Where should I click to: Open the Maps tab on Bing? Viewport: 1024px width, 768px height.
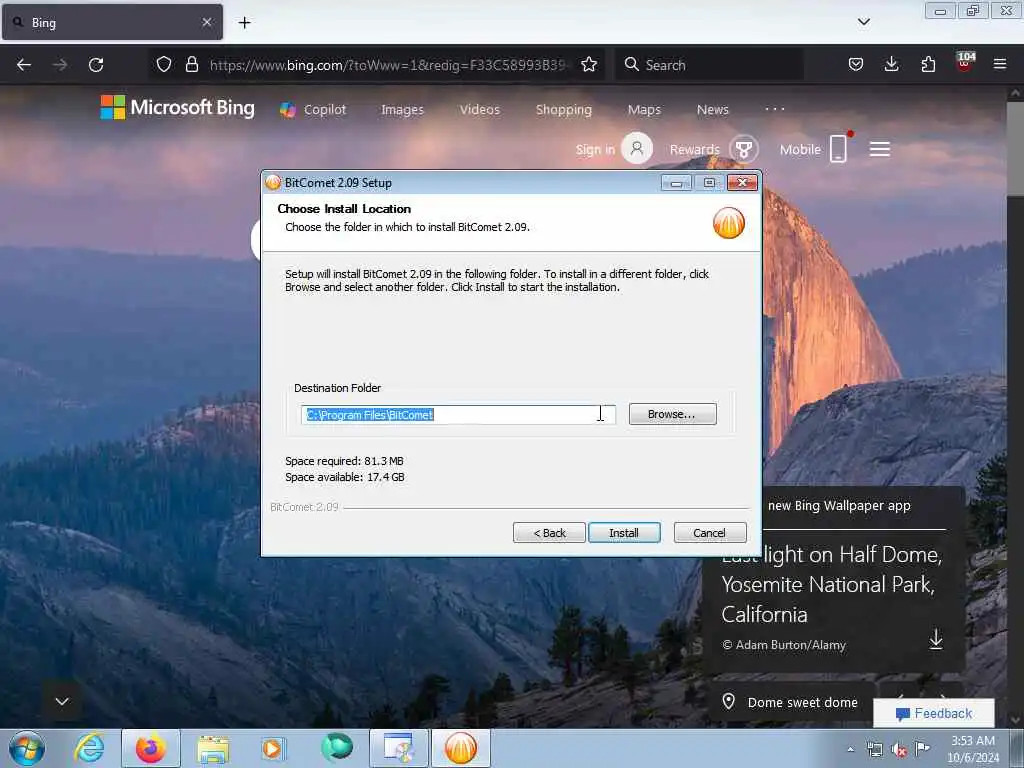coord(644,110)
